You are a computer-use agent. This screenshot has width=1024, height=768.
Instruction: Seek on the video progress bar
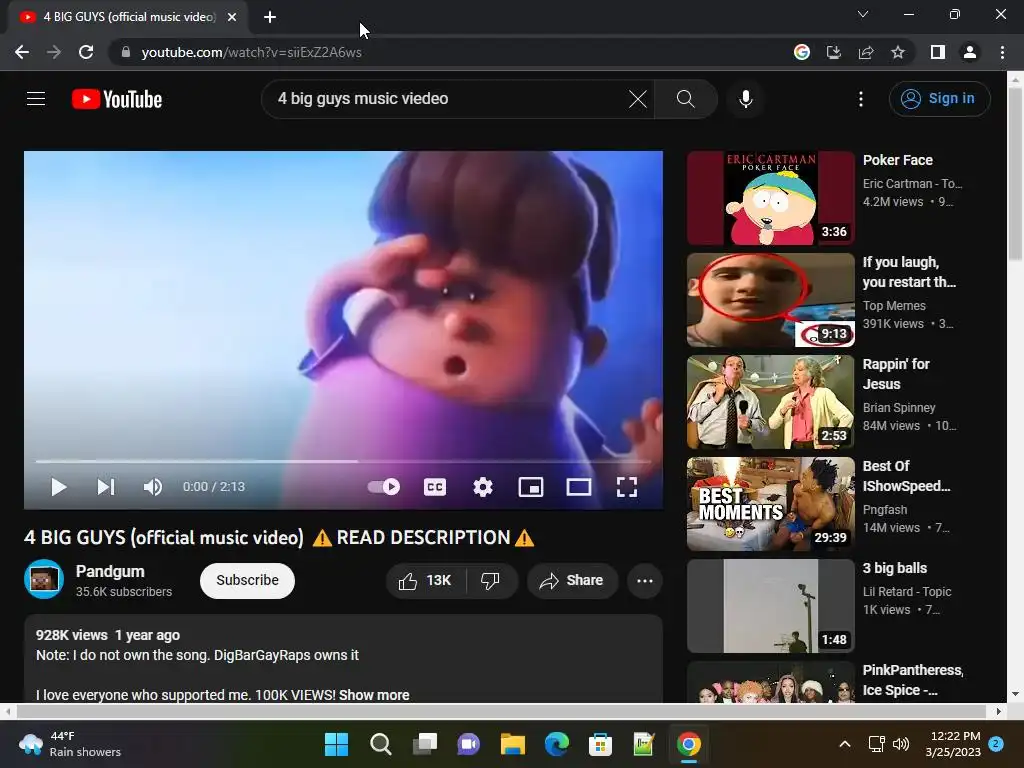click(x=343, y=461)
